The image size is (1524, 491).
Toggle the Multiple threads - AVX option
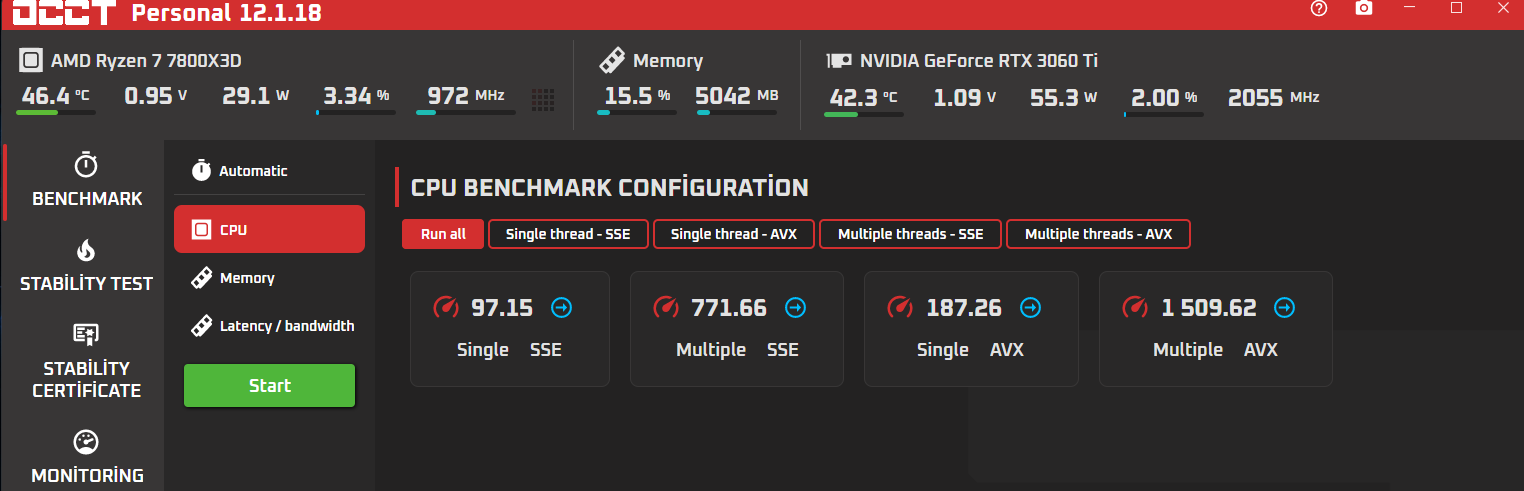[x=1098, y=234]
